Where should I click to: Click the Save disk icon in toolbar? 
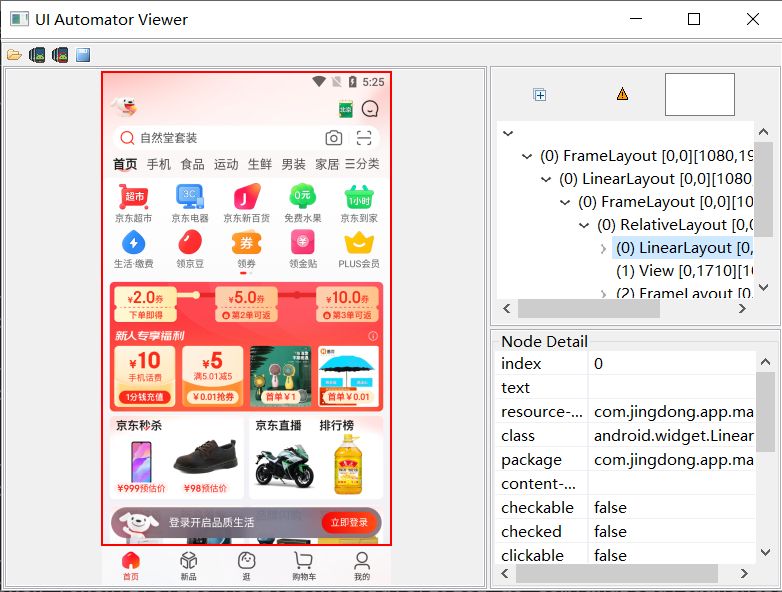click(x=83, y=54)
